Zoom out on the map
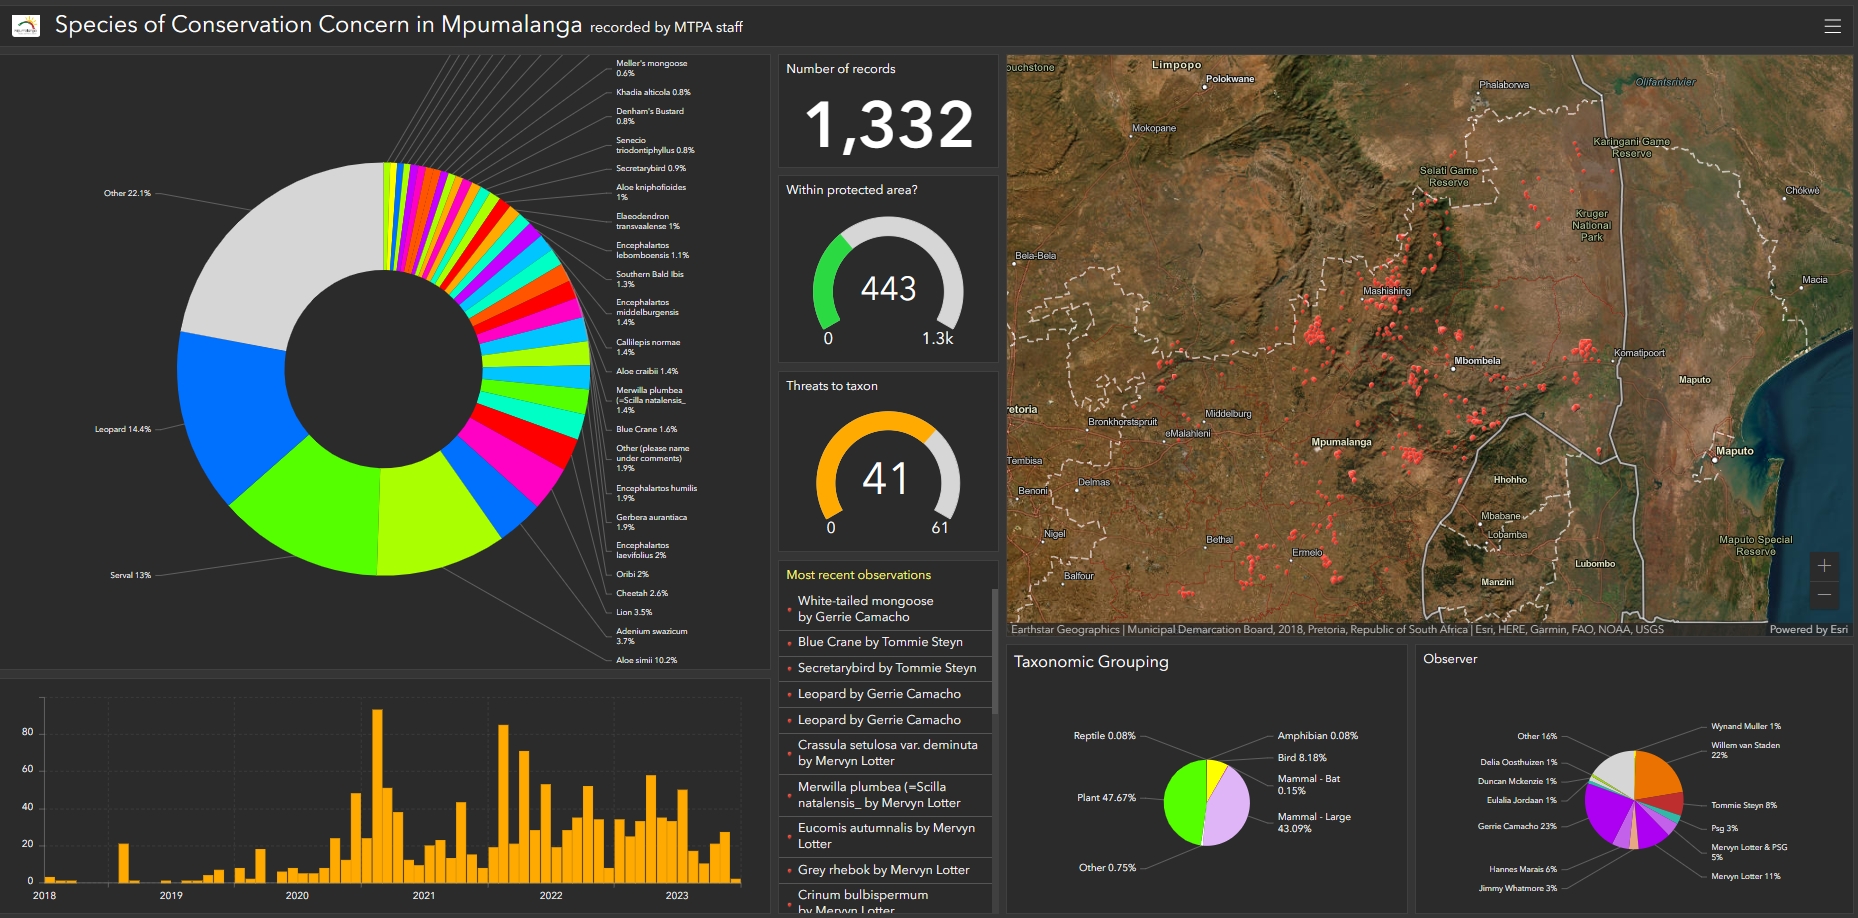 (x=1825, y=595)
